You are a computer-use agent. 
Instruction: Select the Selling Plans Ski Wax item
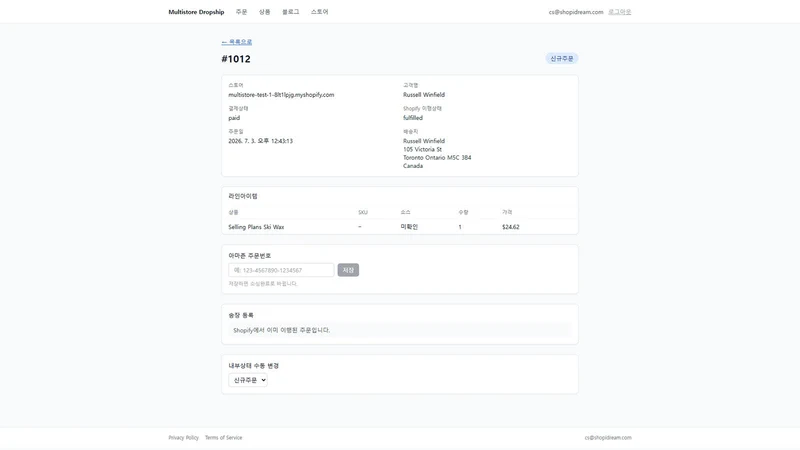(x=256, y=227)
